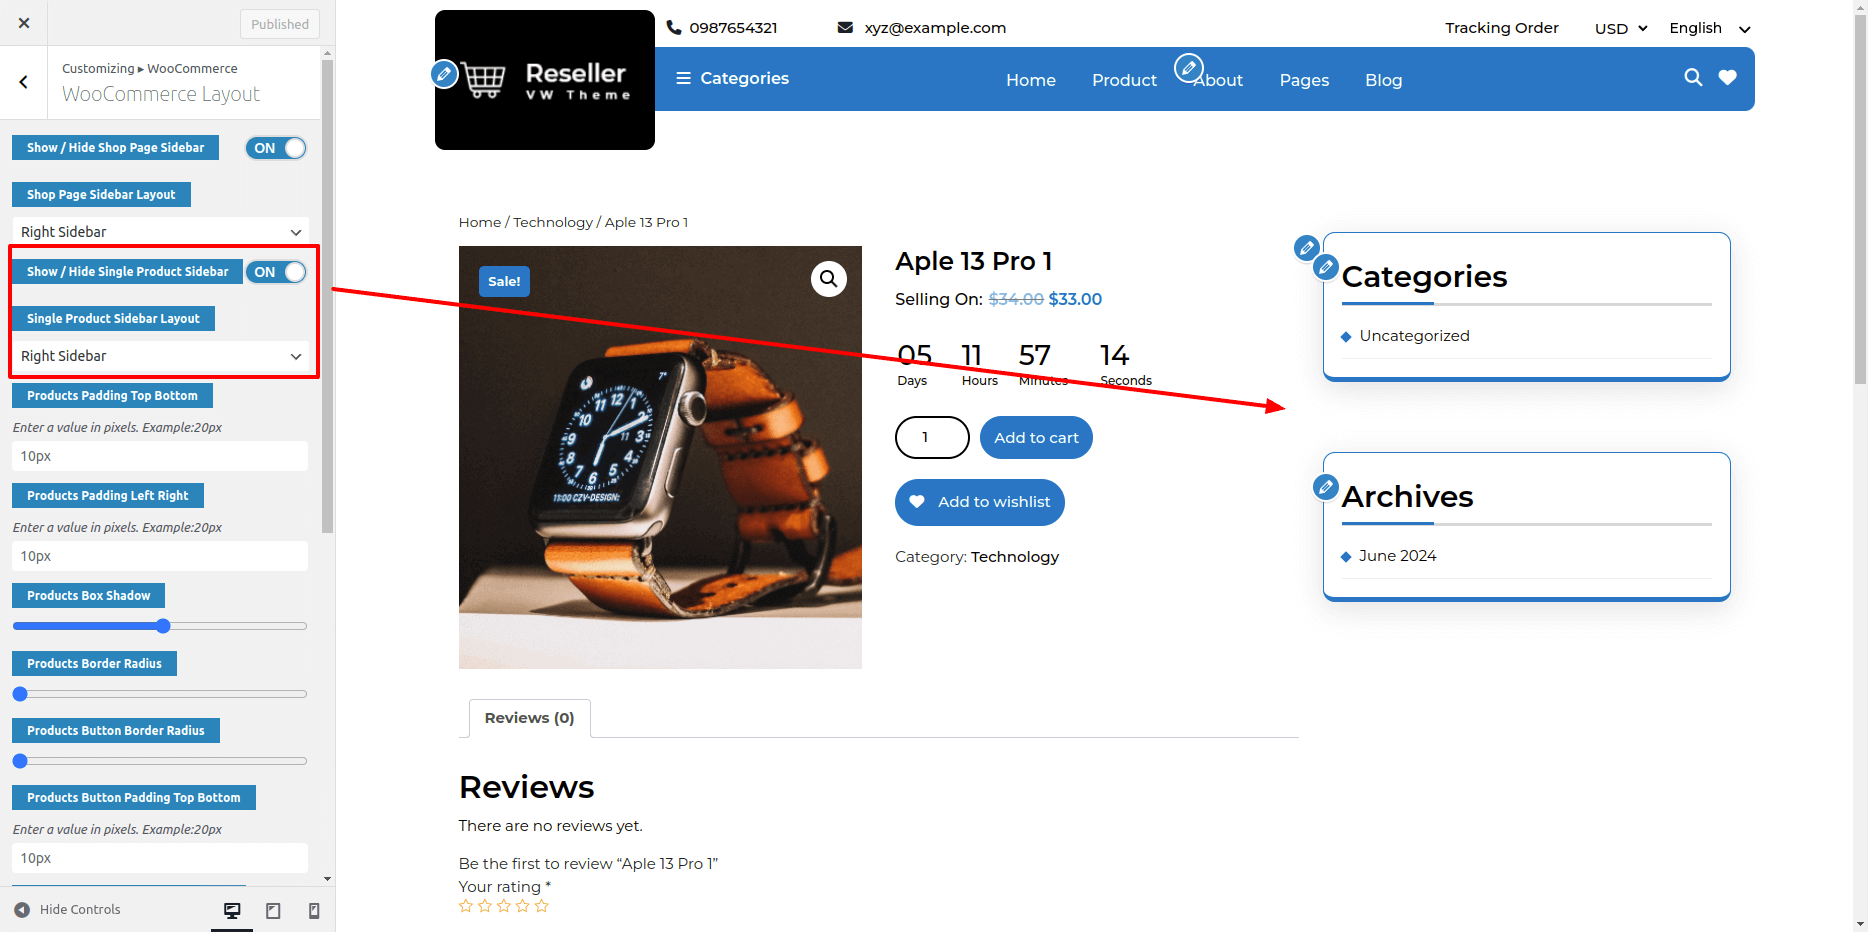Open the Pages menu item
1868x932 pixels.
(1304, 80)
